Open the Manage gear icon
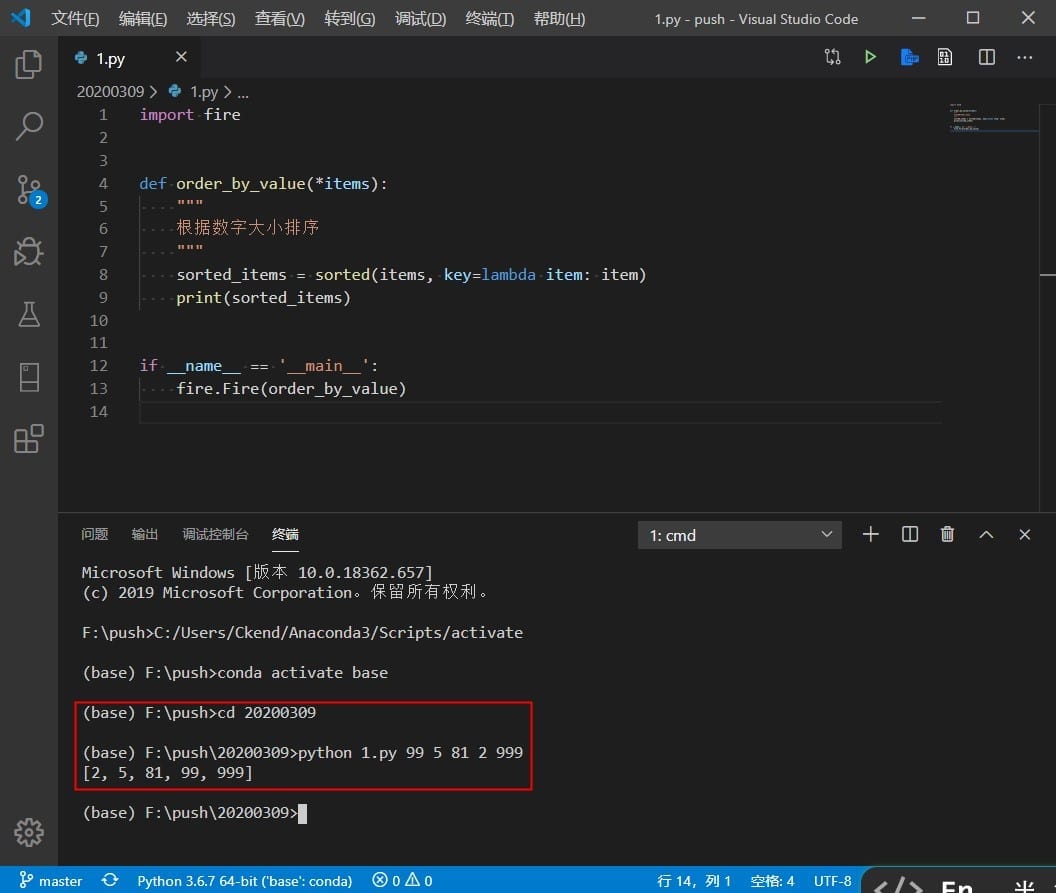The width and height of the screenshot is (1056, 893). [x=28, y=831]
